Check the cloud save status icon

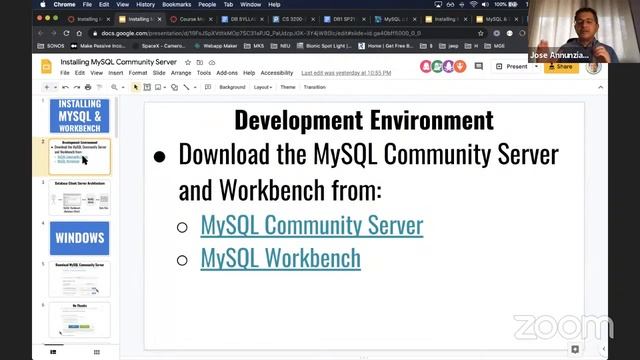pos(212,62)
